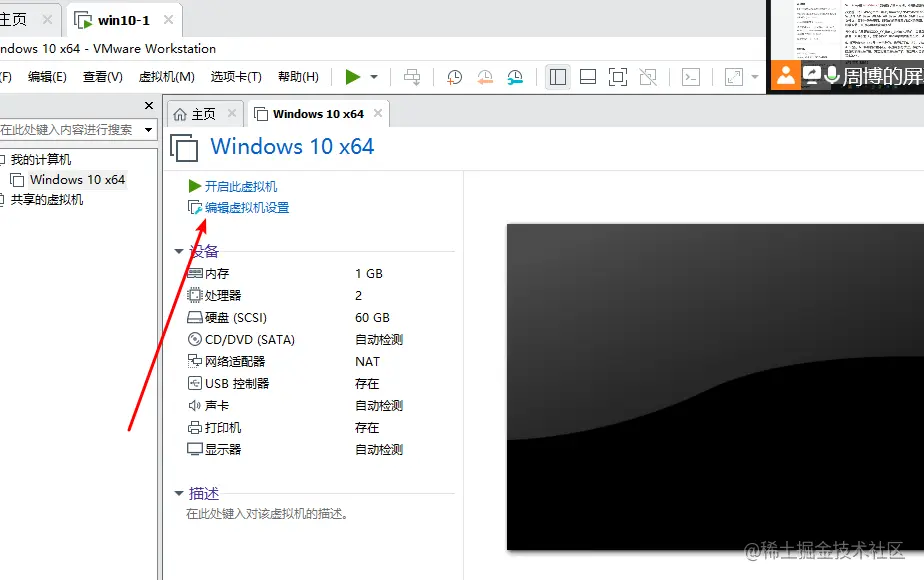Click description field 在此处键入对该虚拟机的描述

267,514
